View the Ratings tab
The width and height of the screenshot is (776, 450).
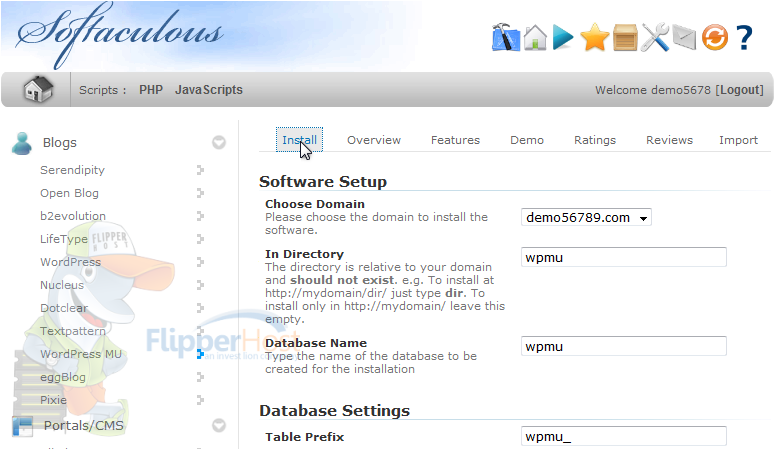[x=595, y=140]
